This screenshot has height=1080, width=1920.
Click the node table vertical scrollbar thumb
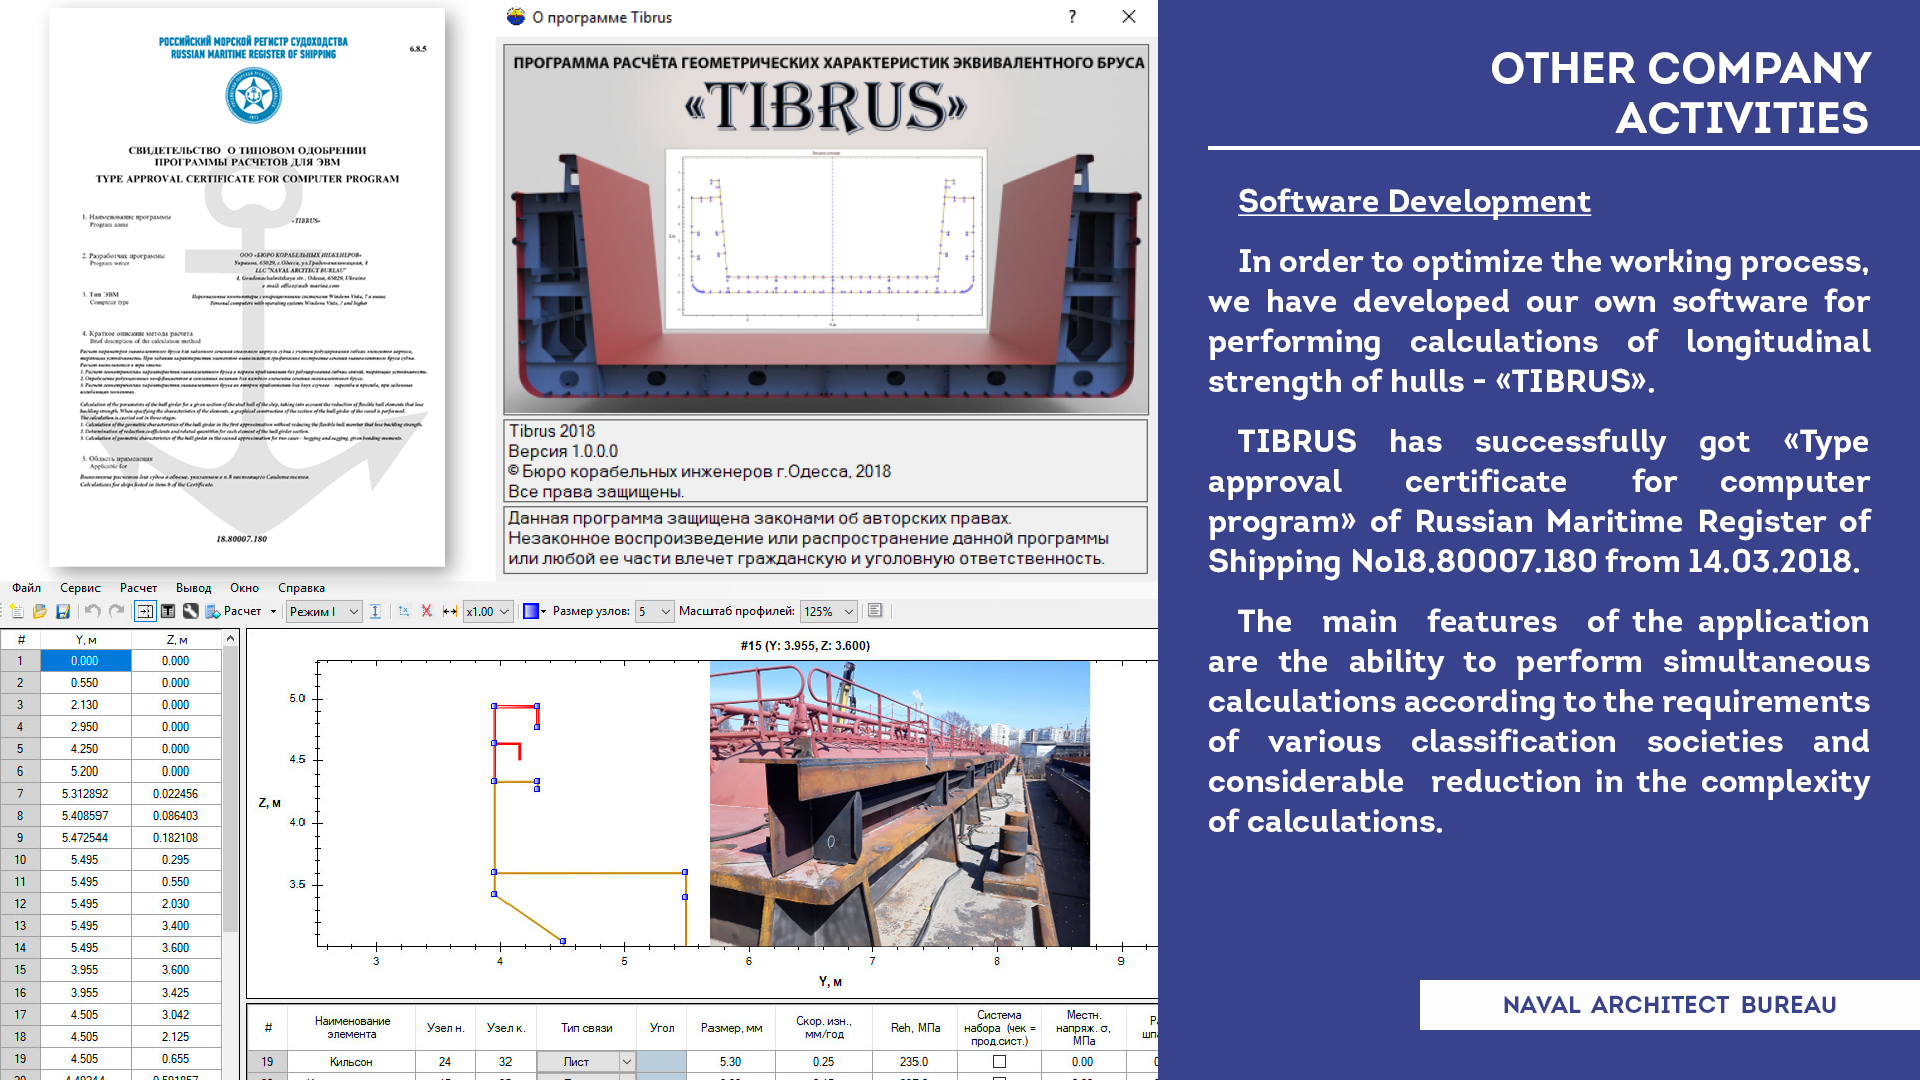230,790
